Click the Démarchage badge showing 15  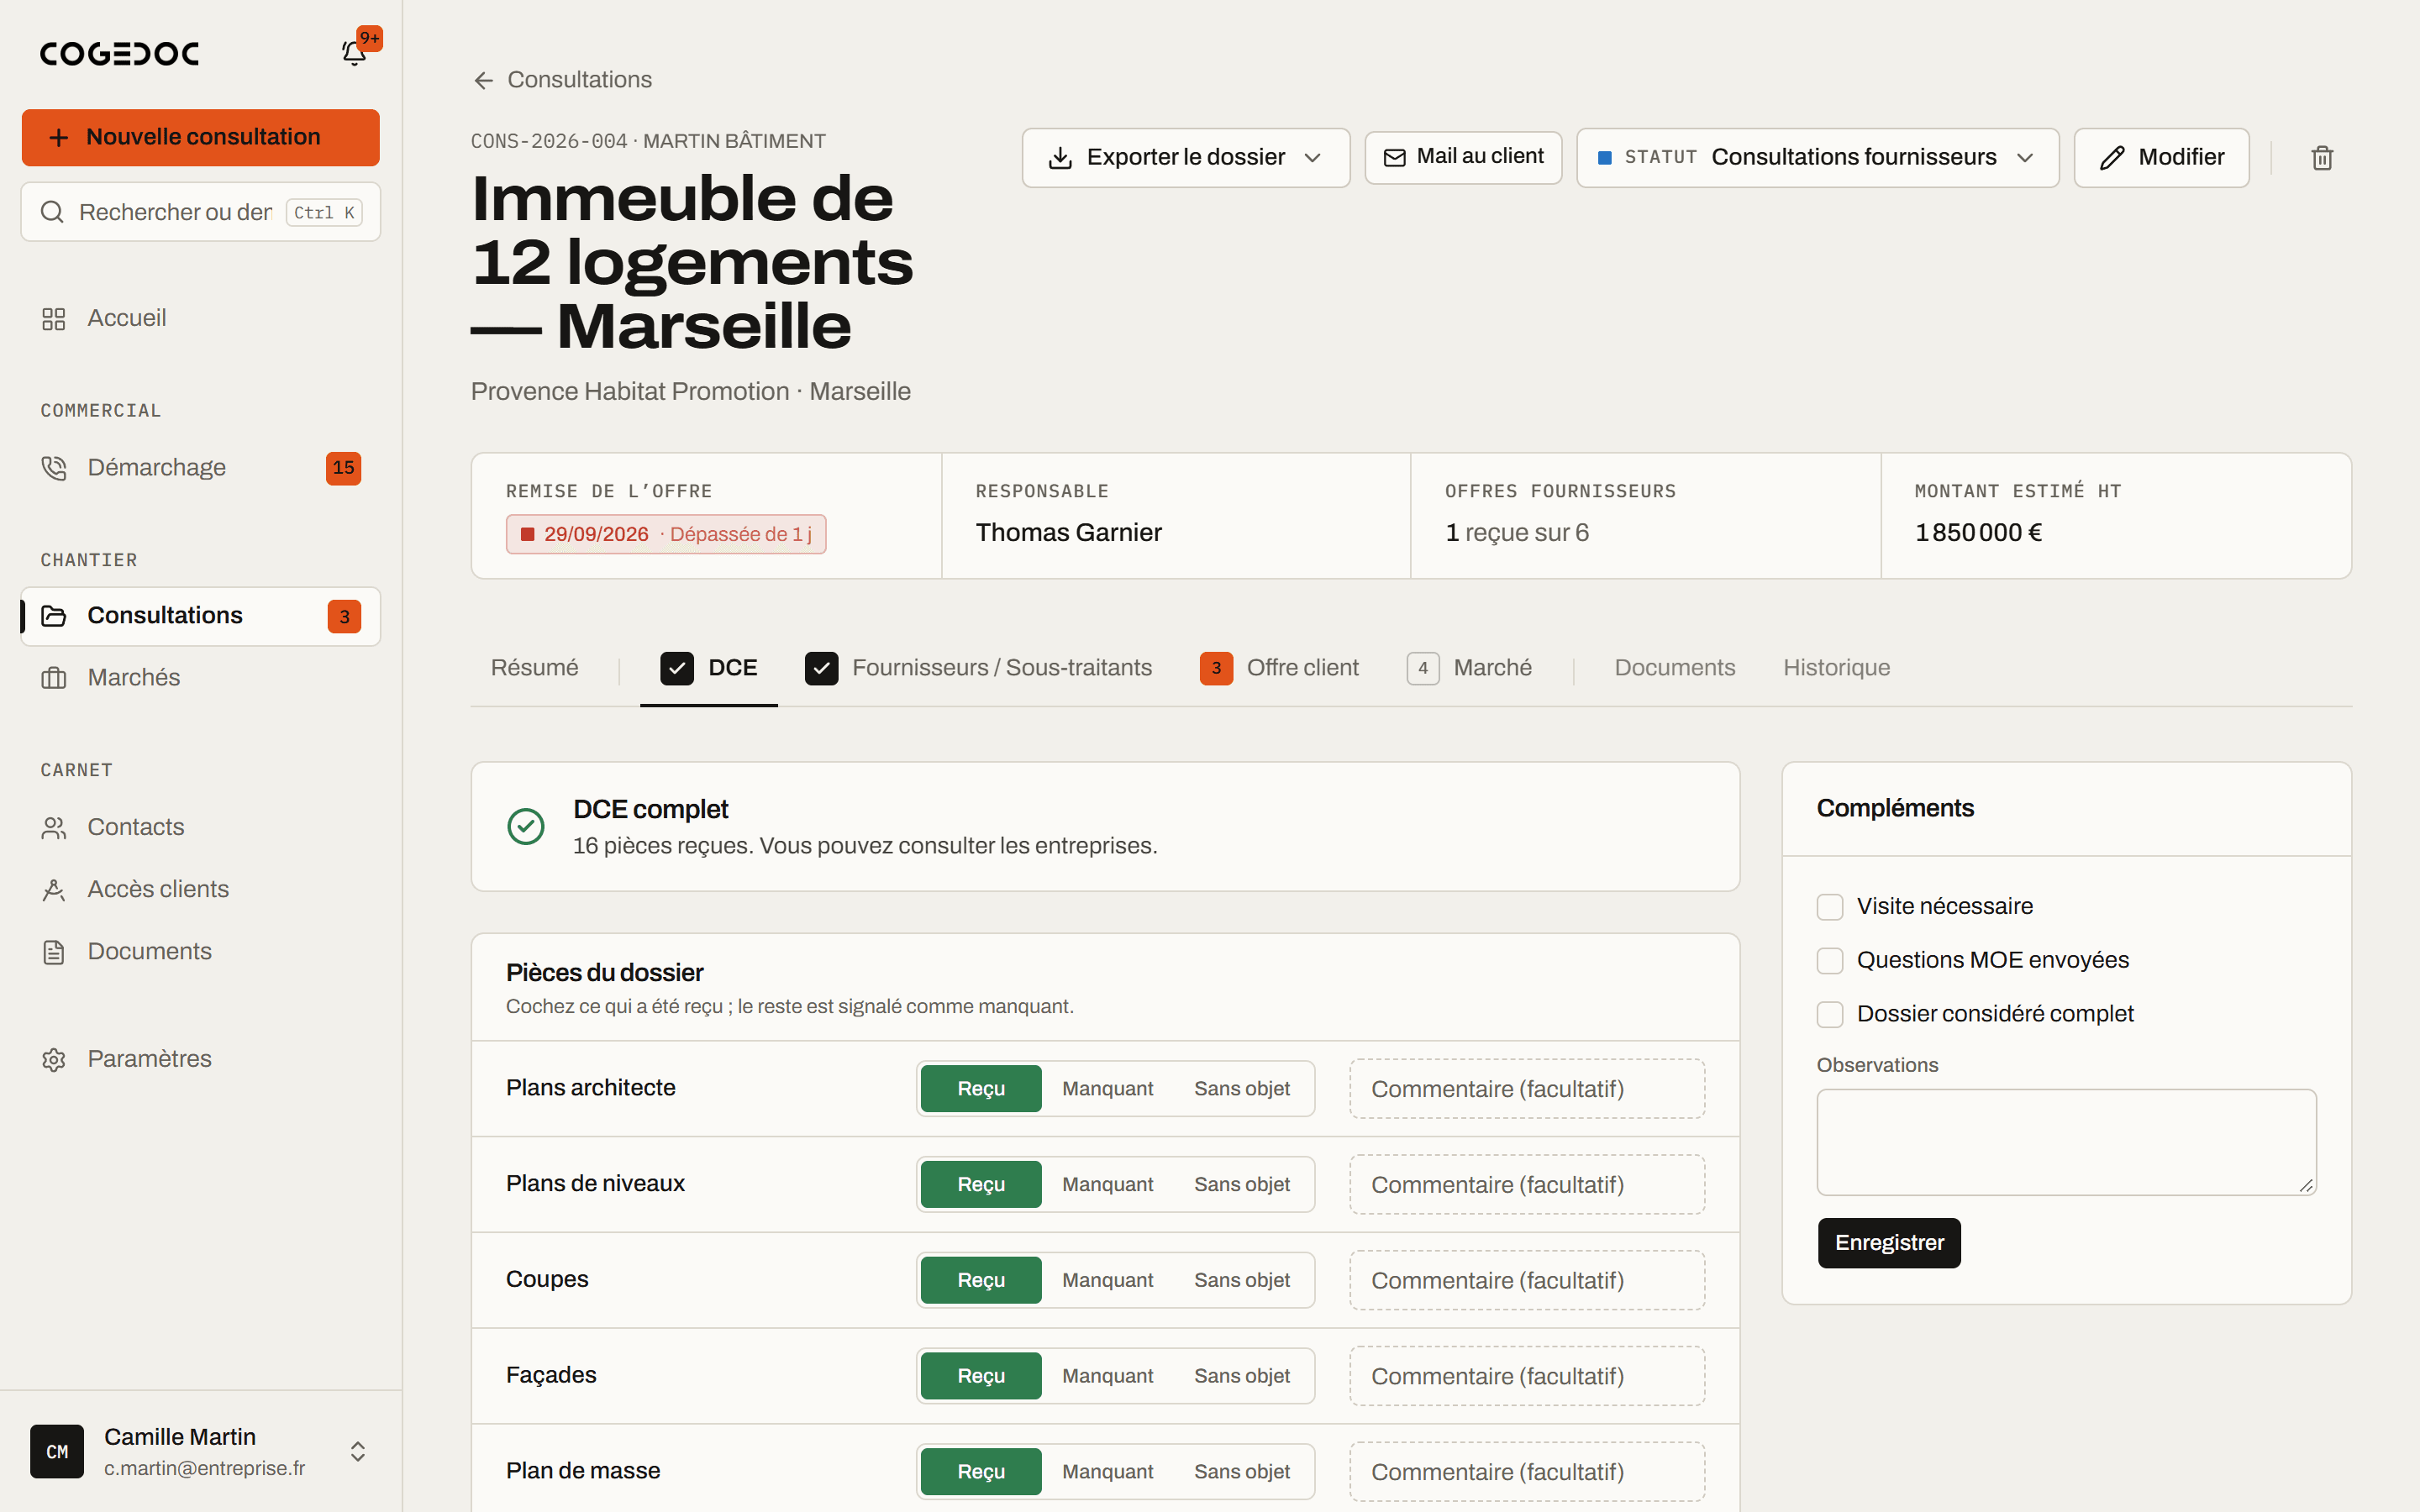coord(343,468)
